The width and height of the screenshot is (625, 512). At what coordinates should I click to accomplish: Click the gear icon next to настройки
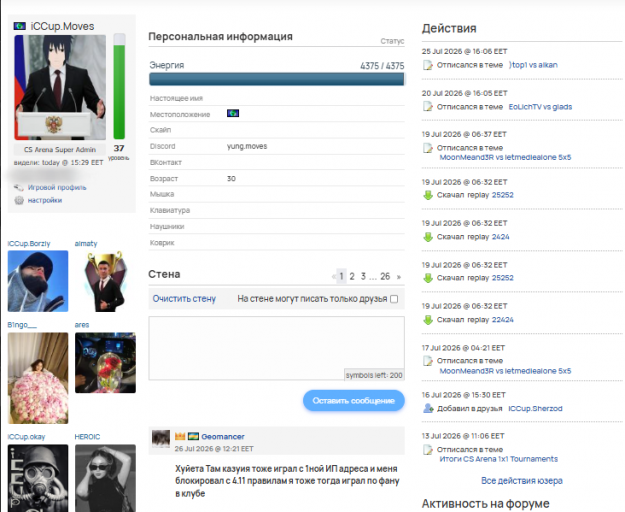(x=19, y=200)
